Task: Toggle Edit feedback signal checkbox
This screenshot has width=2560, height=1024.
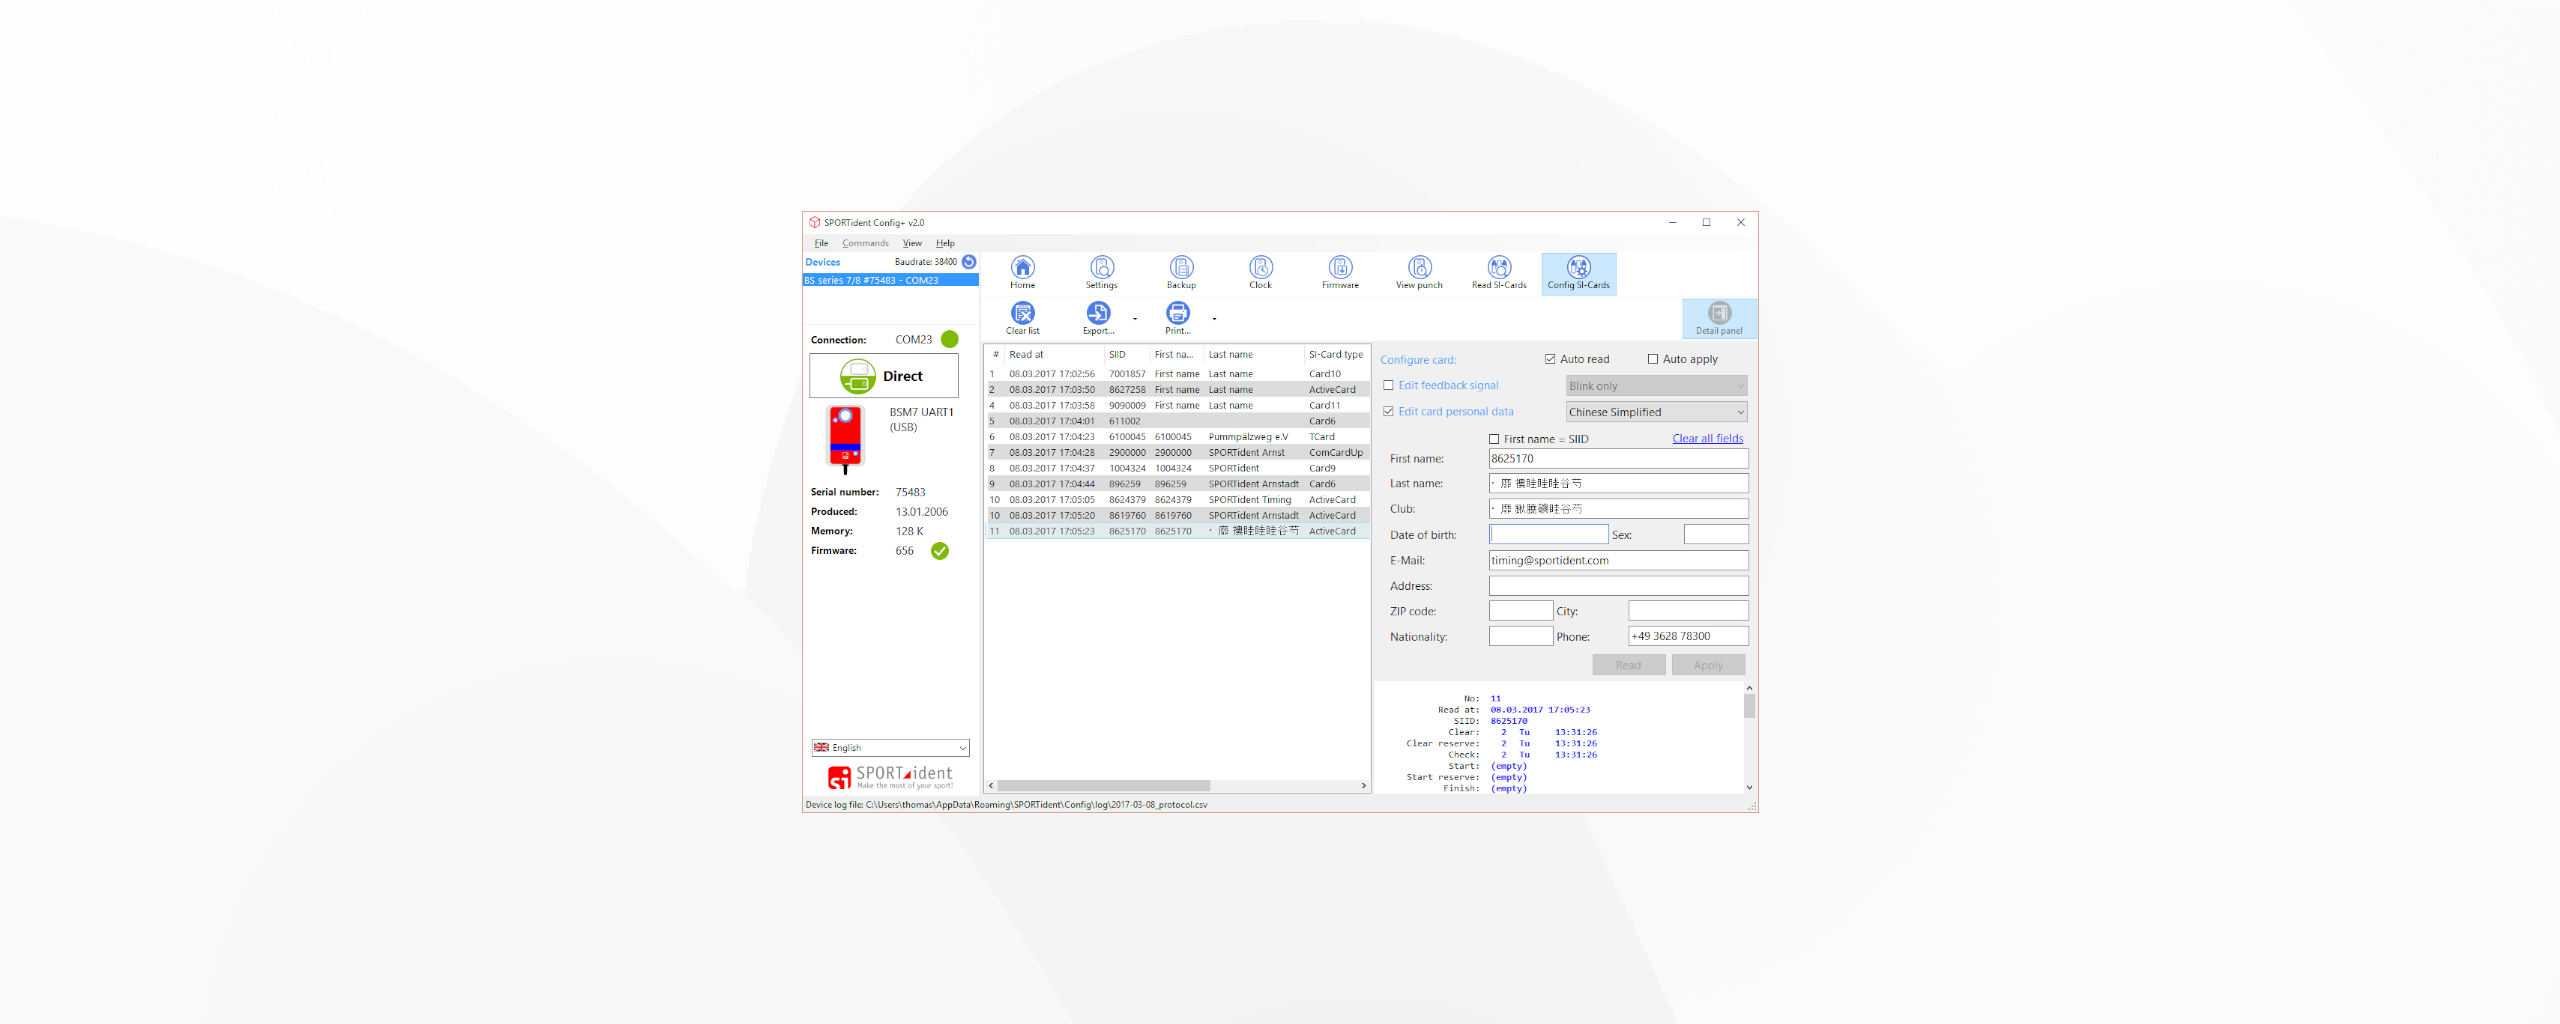Action: [x=1388, y=385]
